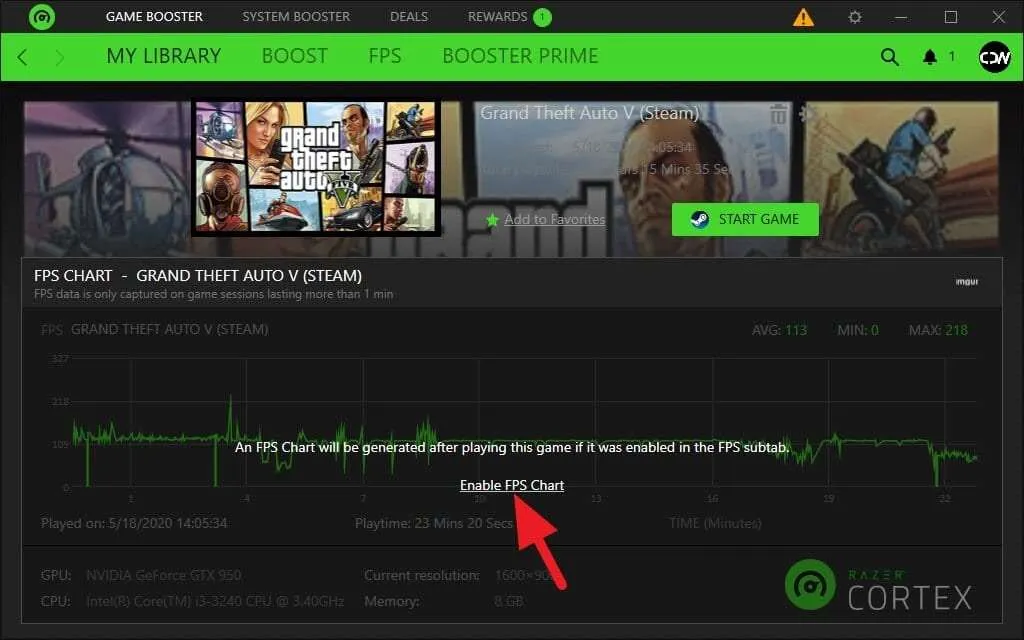The image size is (1024, 640).
Task: Open settings via the gear icon
Action: click(855, 17)
